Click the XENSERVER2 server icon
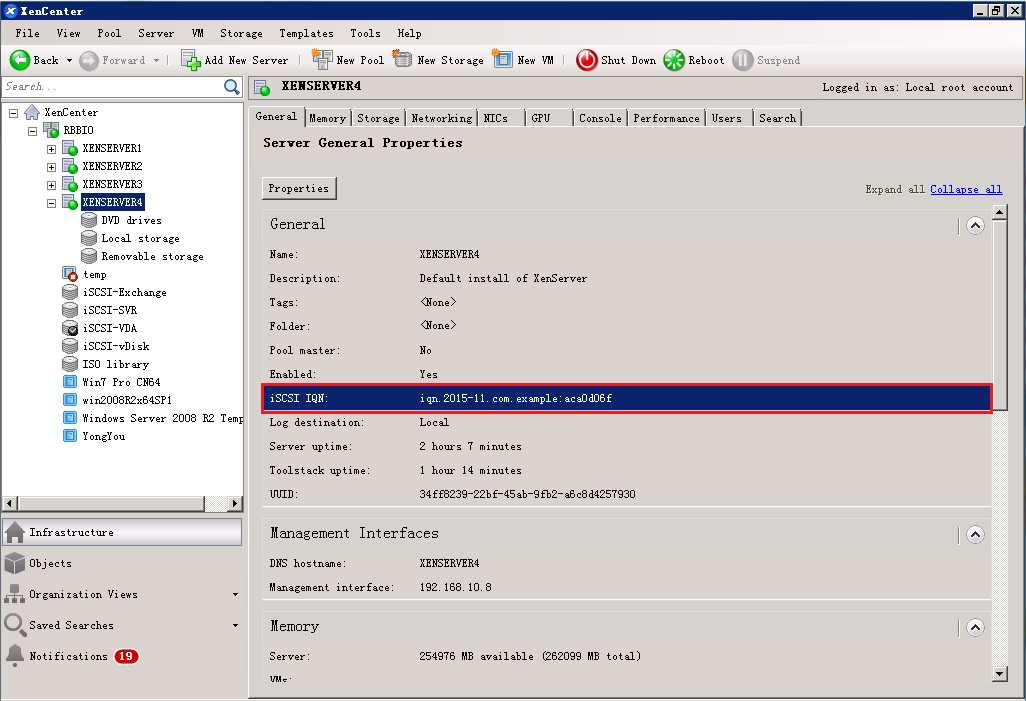Image resolution: width=1026 pixels, height=701 pixels. [70, 166]
